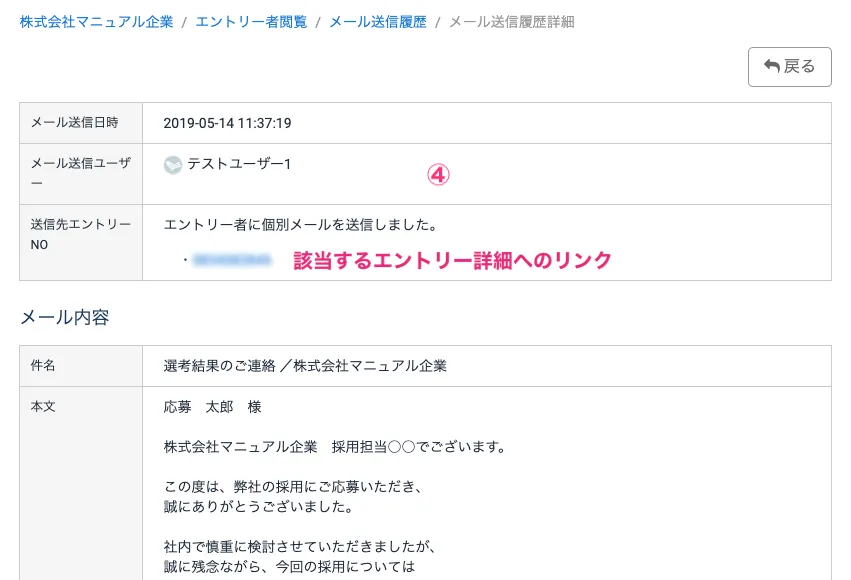
Task: Click the エントリー者に個別メールを送信しました text
Action: [300, 225]
